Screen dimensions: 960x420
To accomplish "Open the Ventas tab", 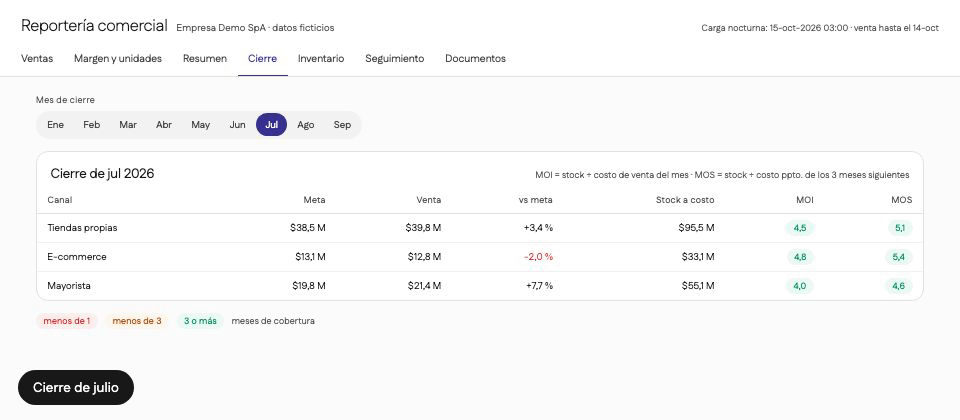I will click(x=37, y=59).
